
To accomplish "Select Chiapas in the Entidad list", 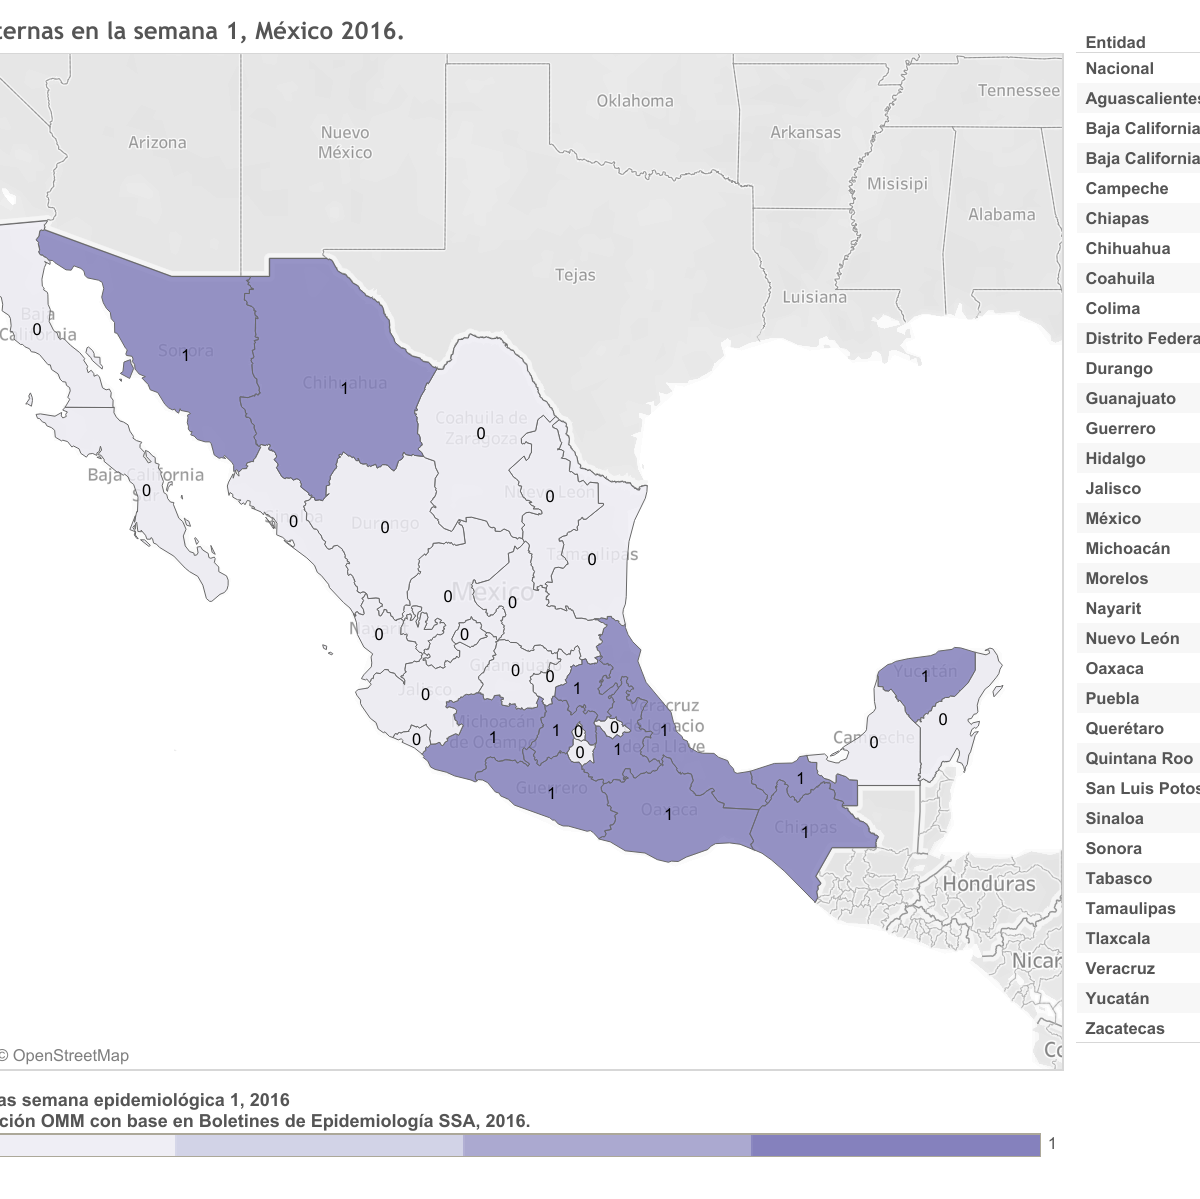I will (1117, 219).
